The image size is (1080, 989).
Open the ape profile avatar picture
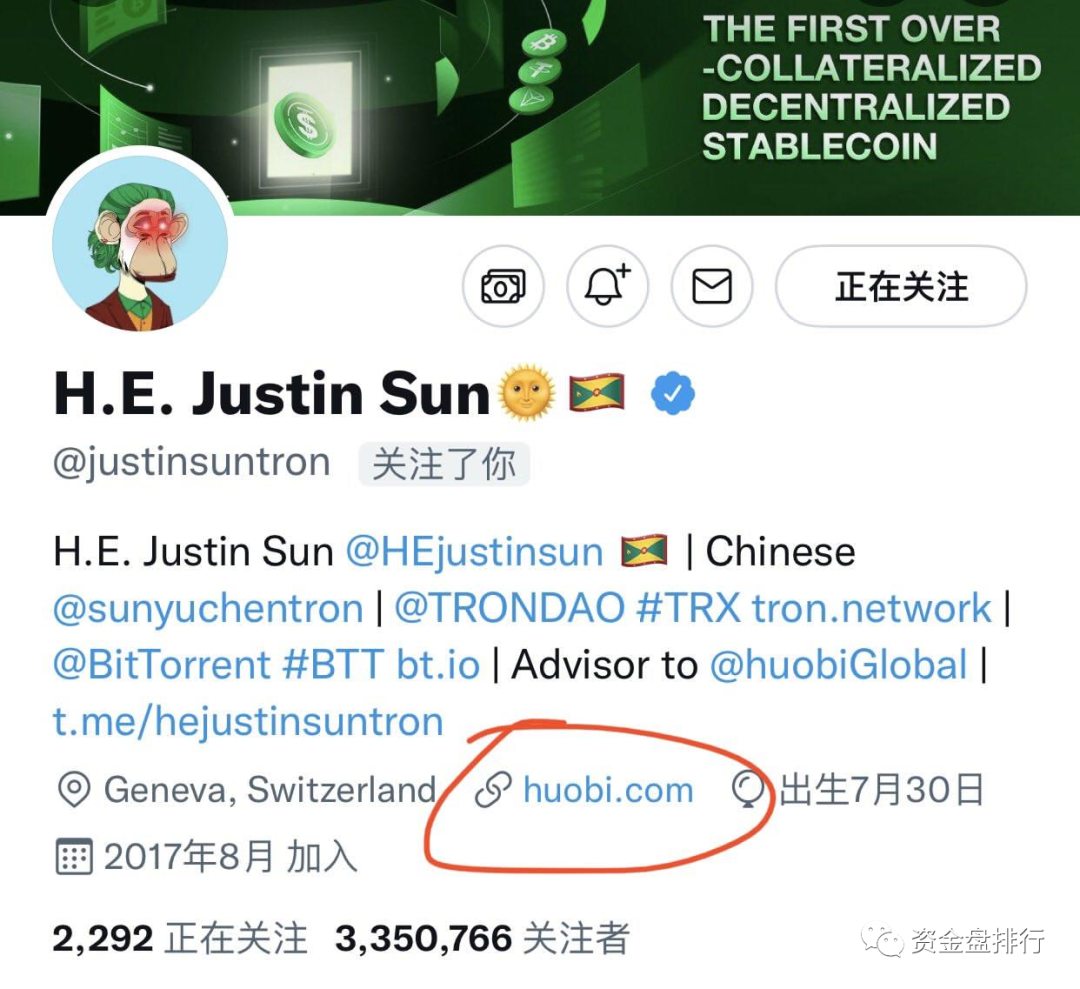[x=140, y=243]
